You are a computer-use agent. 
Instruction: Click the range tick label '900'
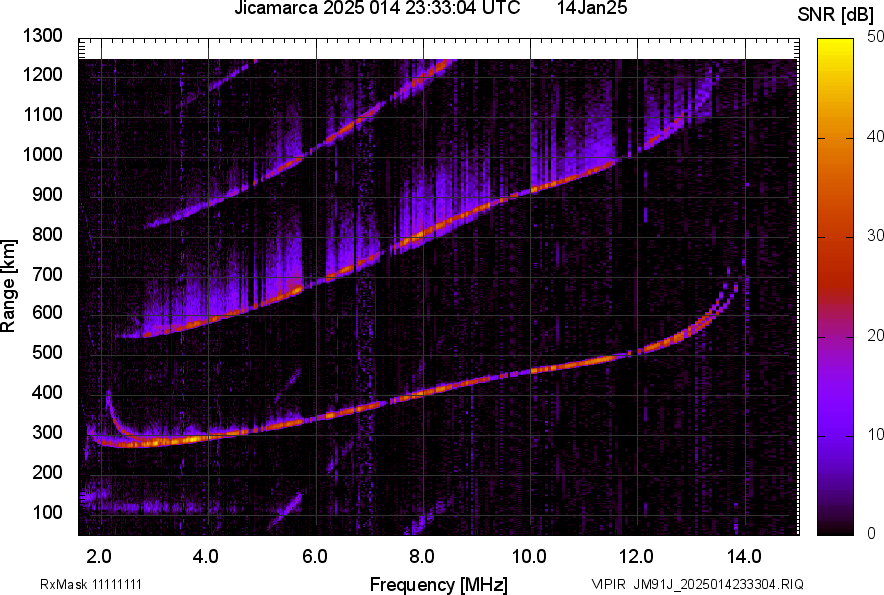coord(47,194)
